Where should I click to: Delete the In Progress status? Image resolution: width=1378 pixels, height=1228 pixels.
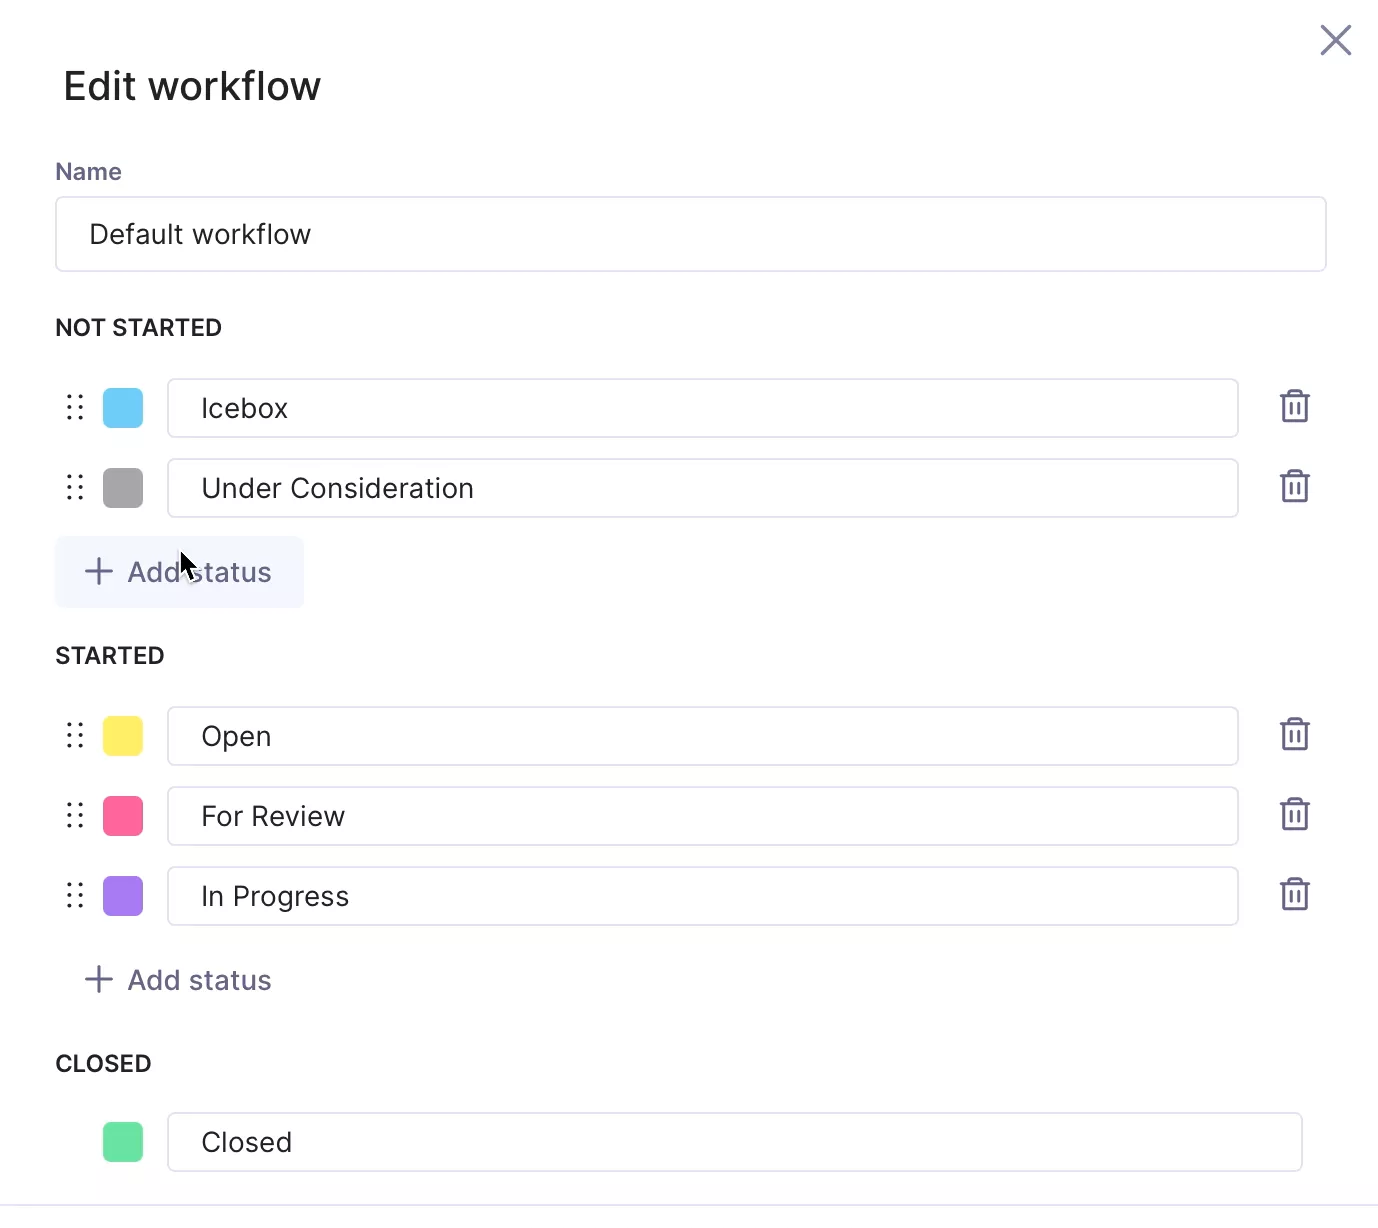[1295, 895]
